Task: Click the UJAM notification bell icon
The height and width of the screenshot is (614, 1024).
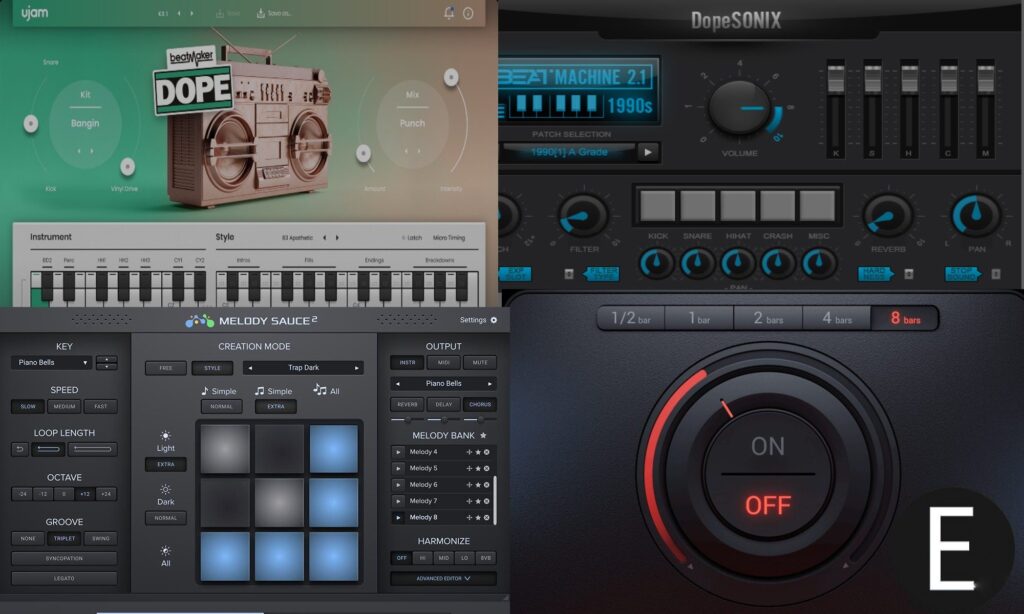Action: click(x=448, y=13)
